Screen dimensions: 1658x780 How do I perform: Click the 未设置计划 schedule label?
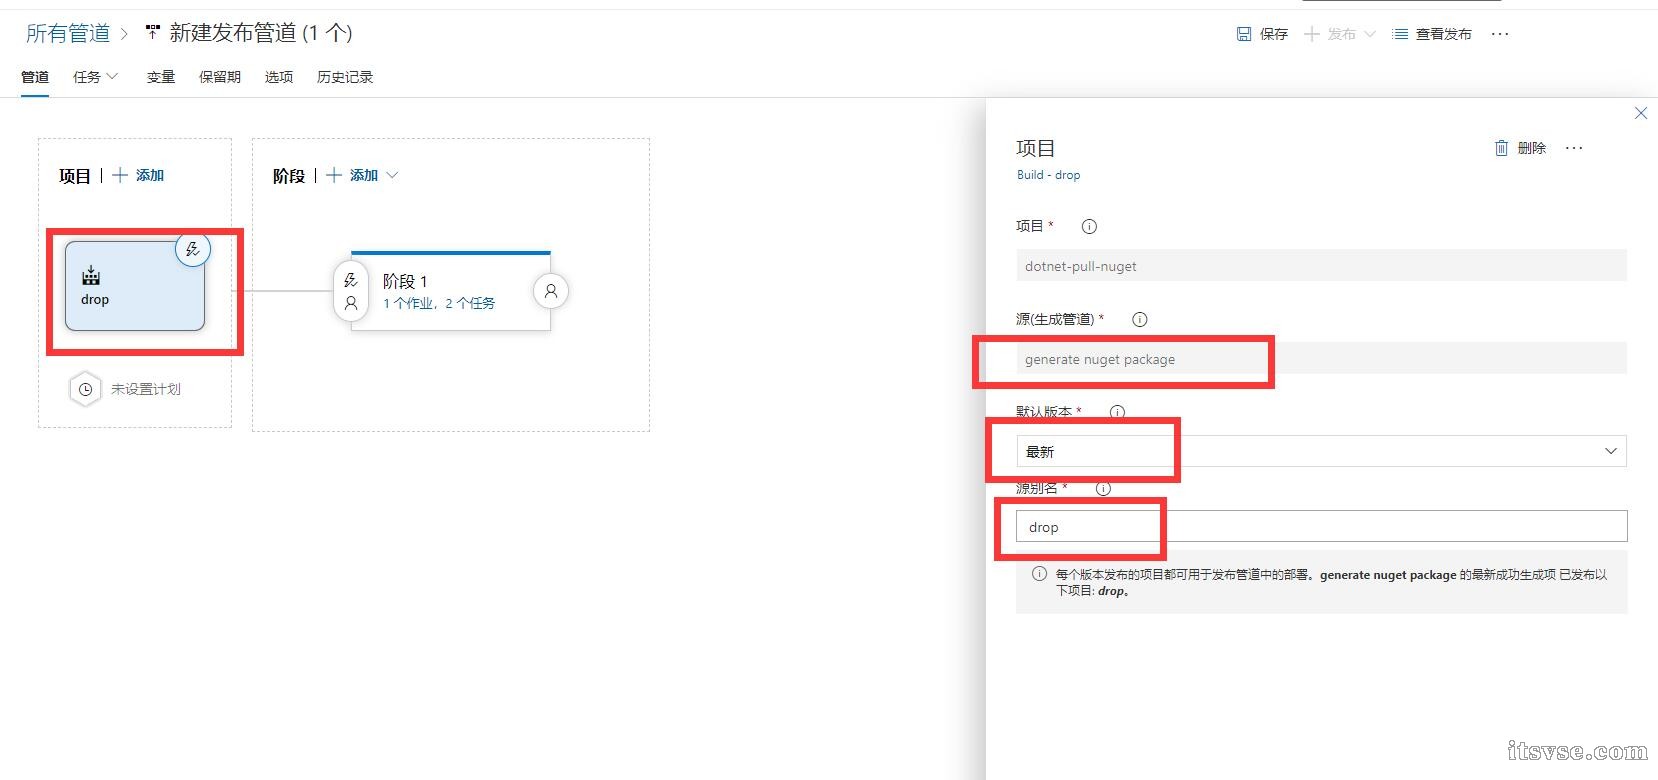[x=146, y=389]
